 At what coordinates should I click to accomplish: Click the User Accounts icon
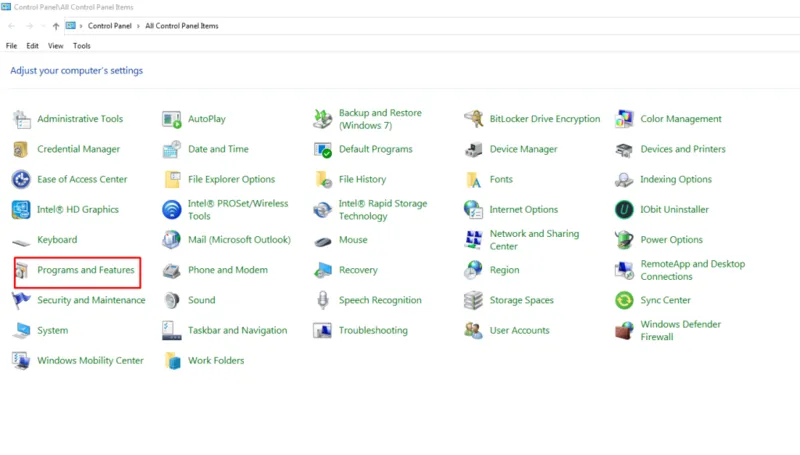point(473,331)
